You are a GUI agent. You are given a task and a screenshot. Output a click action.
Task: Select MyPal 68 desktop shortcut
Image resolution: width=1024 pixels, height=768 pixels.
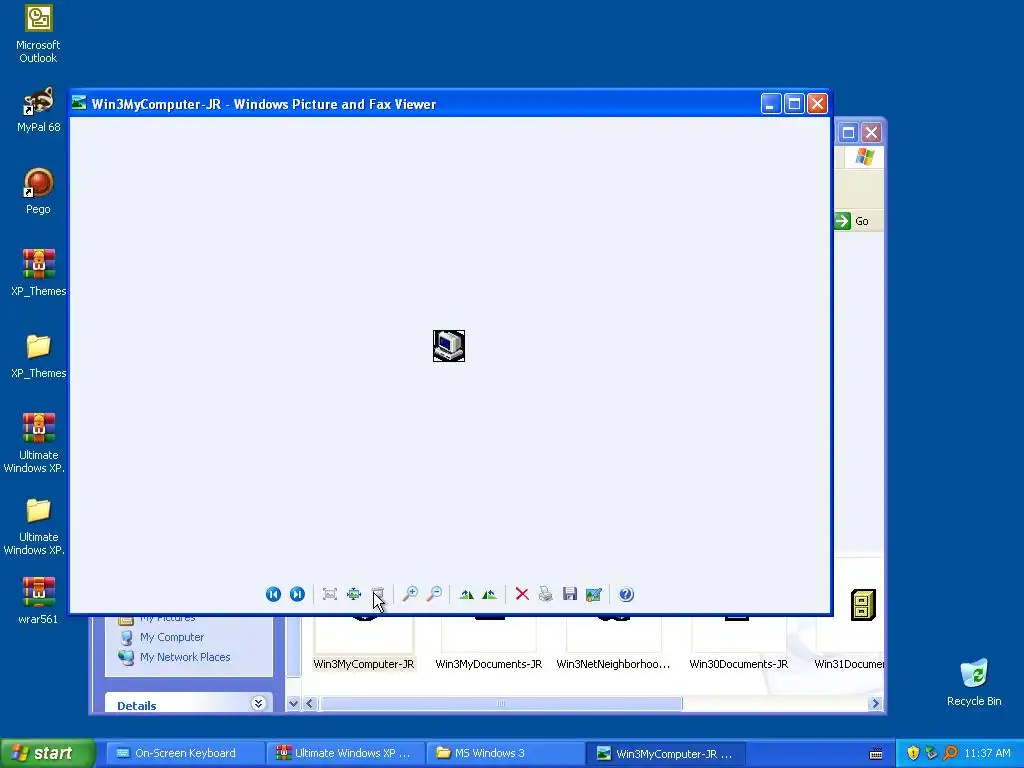38,110
